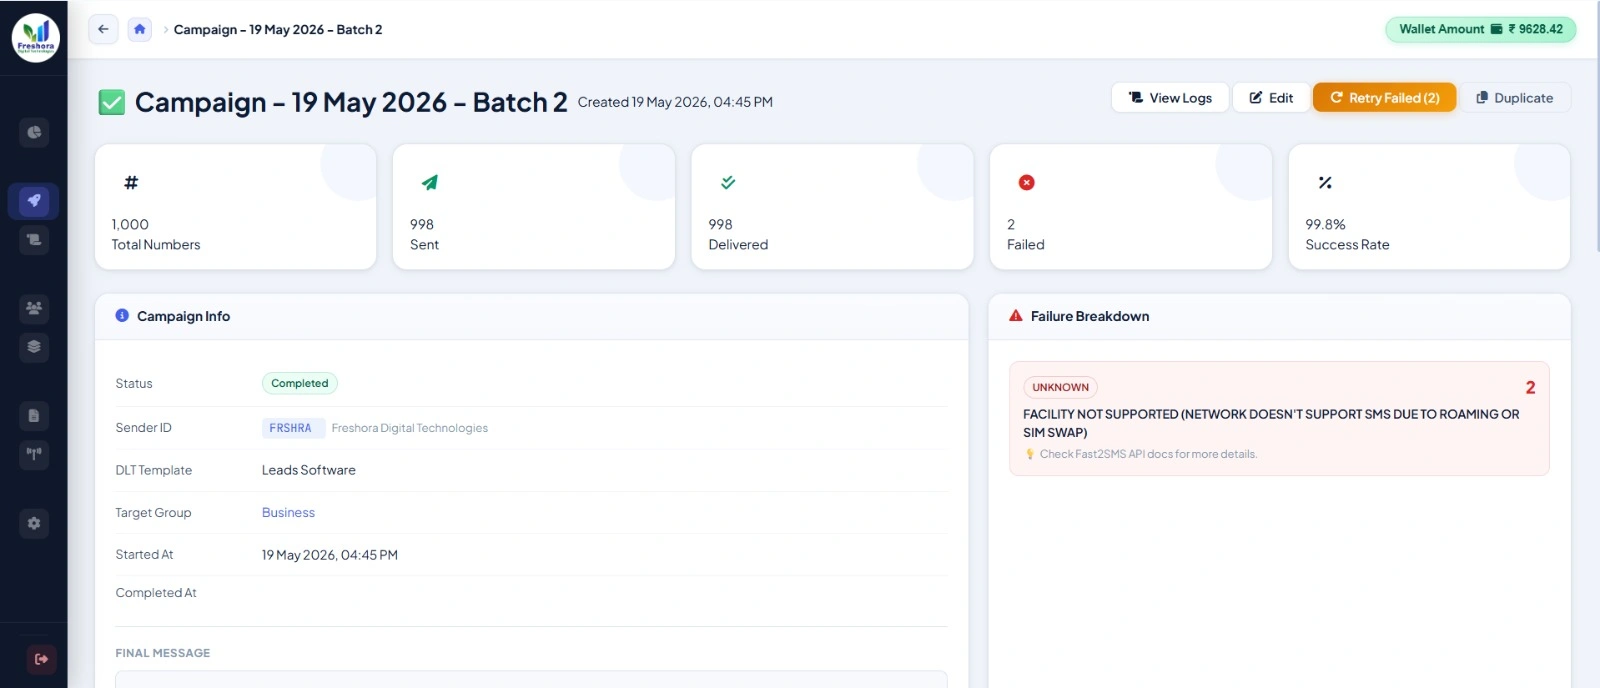Click Retry Failed (2) button
Viewport: 1600px width, 688px height.
click(x=1384, y=97)
